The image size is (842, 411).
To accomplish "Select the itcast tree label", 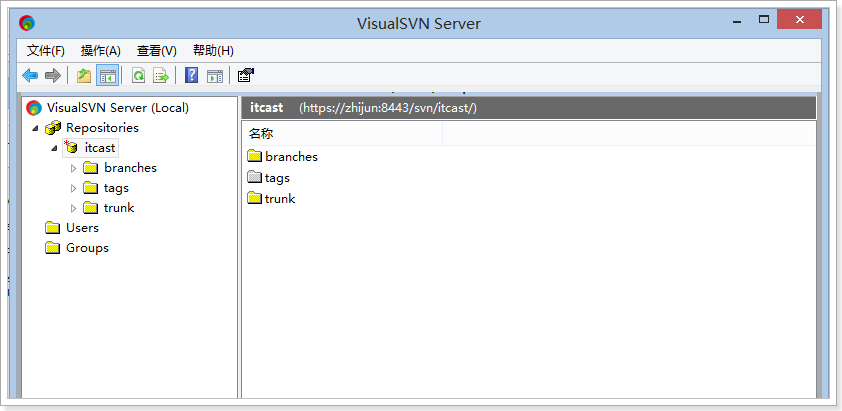I will tap(100, 148).
